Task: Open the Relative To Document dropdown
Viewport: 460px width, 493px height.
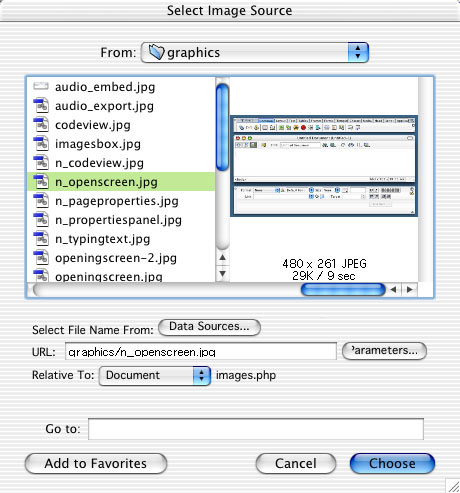Action: click(x=155, y=376)
